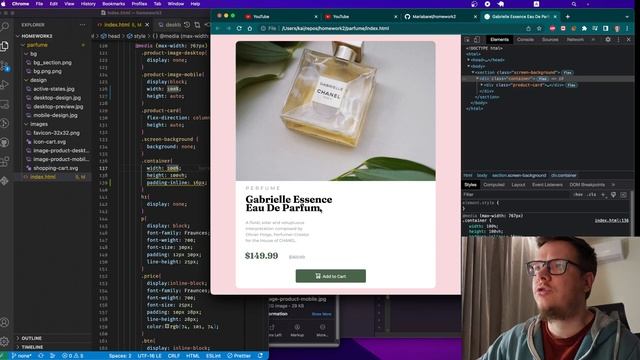The width and height of the screenshot is (640, 360).
Task: Click Show More in the Finder preview
Action: [x=321, y=314]
